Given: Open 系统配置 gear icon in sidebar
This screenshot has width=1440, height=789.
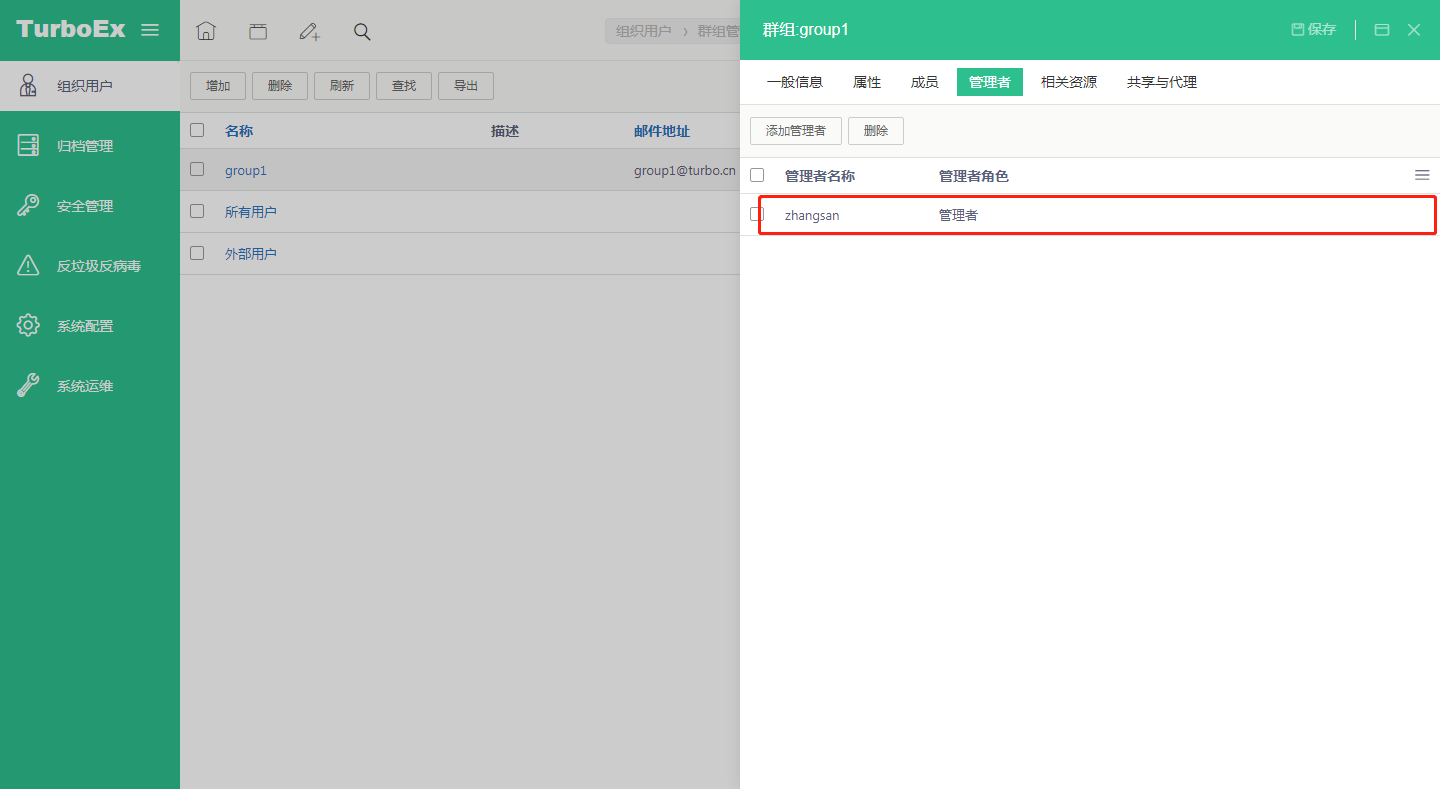Looking at the screenshot, I should (x=28, y=326).
